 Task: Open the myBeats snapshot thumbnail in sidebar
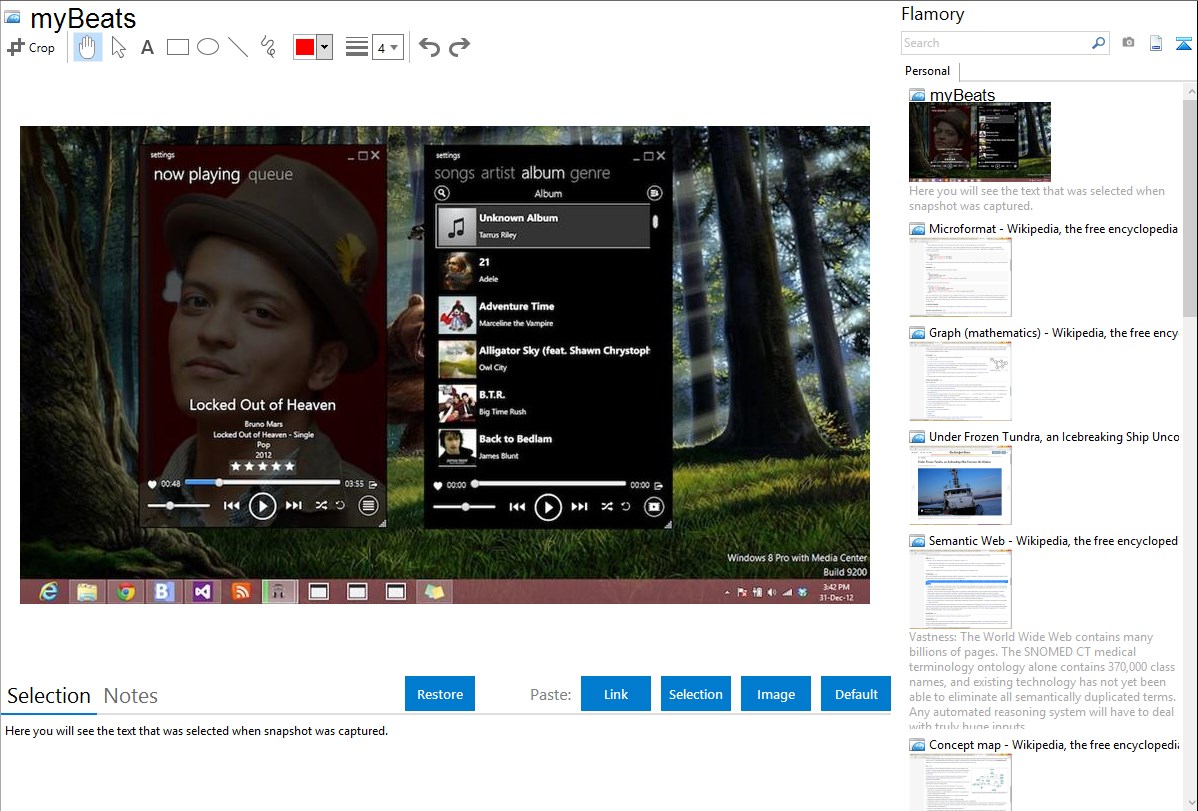pyautogui.click(x=979, y=142)
